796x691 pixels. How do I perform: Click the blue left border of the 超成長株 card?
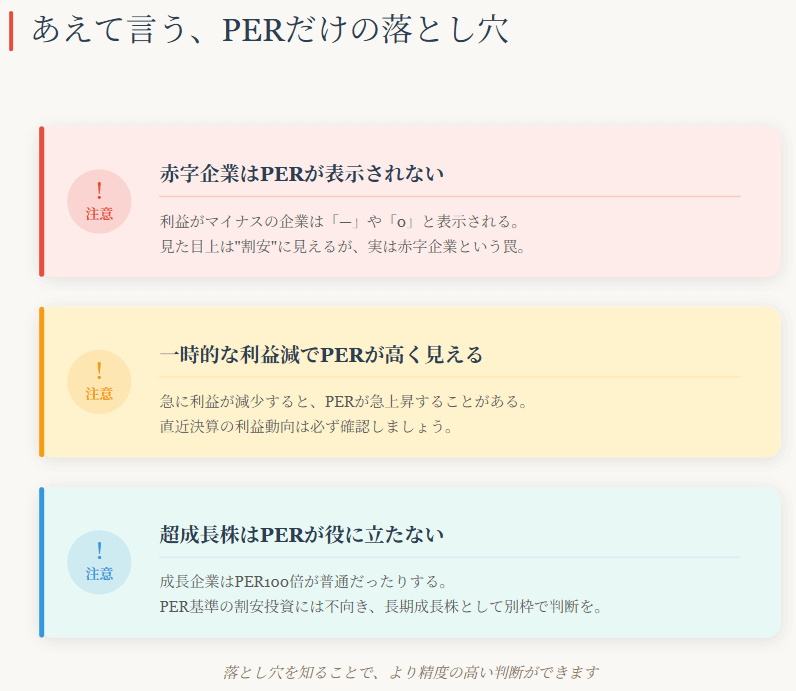41,561
